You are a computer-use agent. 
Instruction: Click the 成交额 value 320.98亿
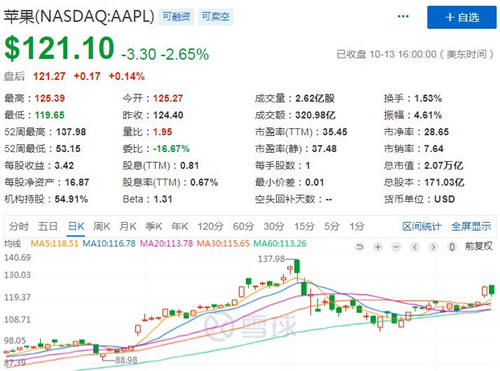click(x=315, y=115)
